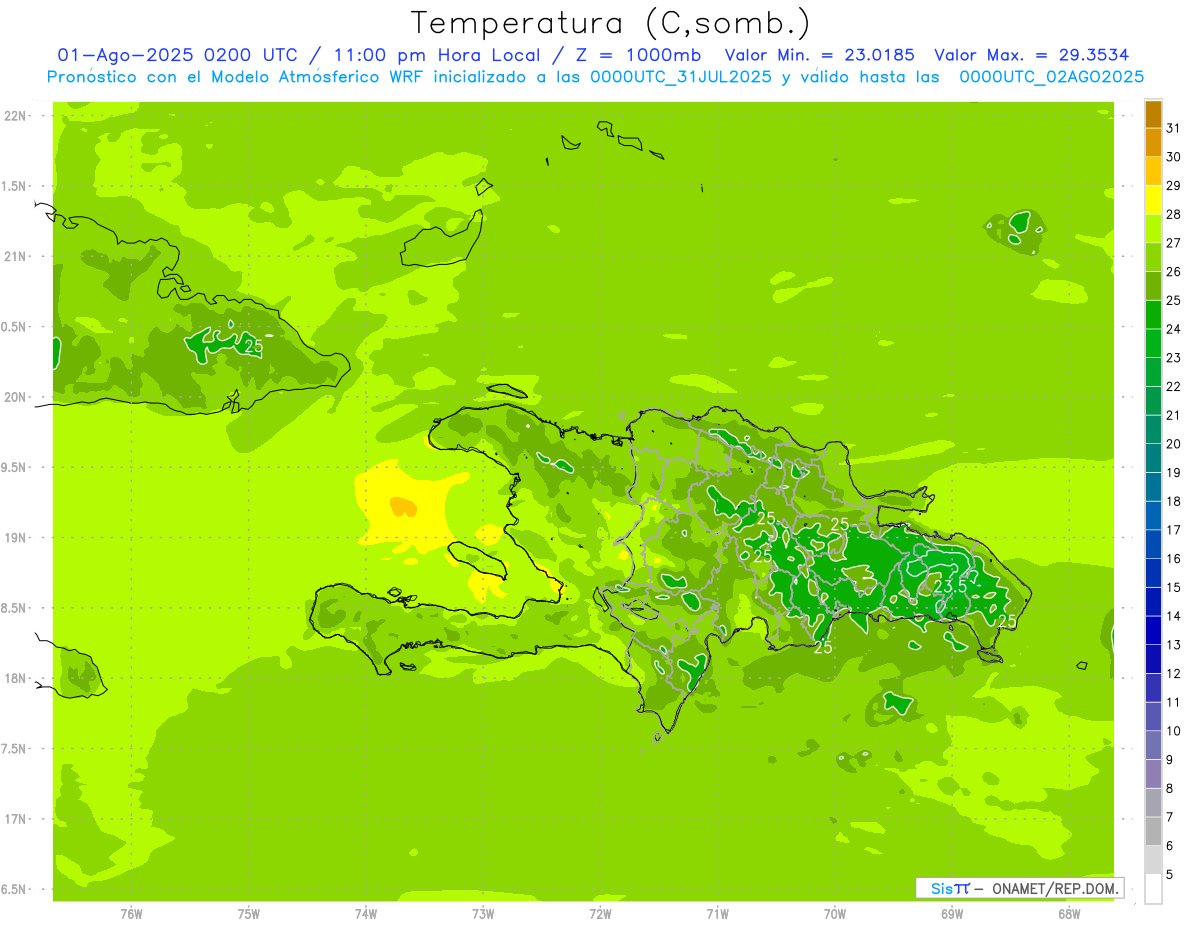Click the 'Temperatura (C,somb.)' chart title
This screenshot has height=927, width=1200.
(610, 23)
